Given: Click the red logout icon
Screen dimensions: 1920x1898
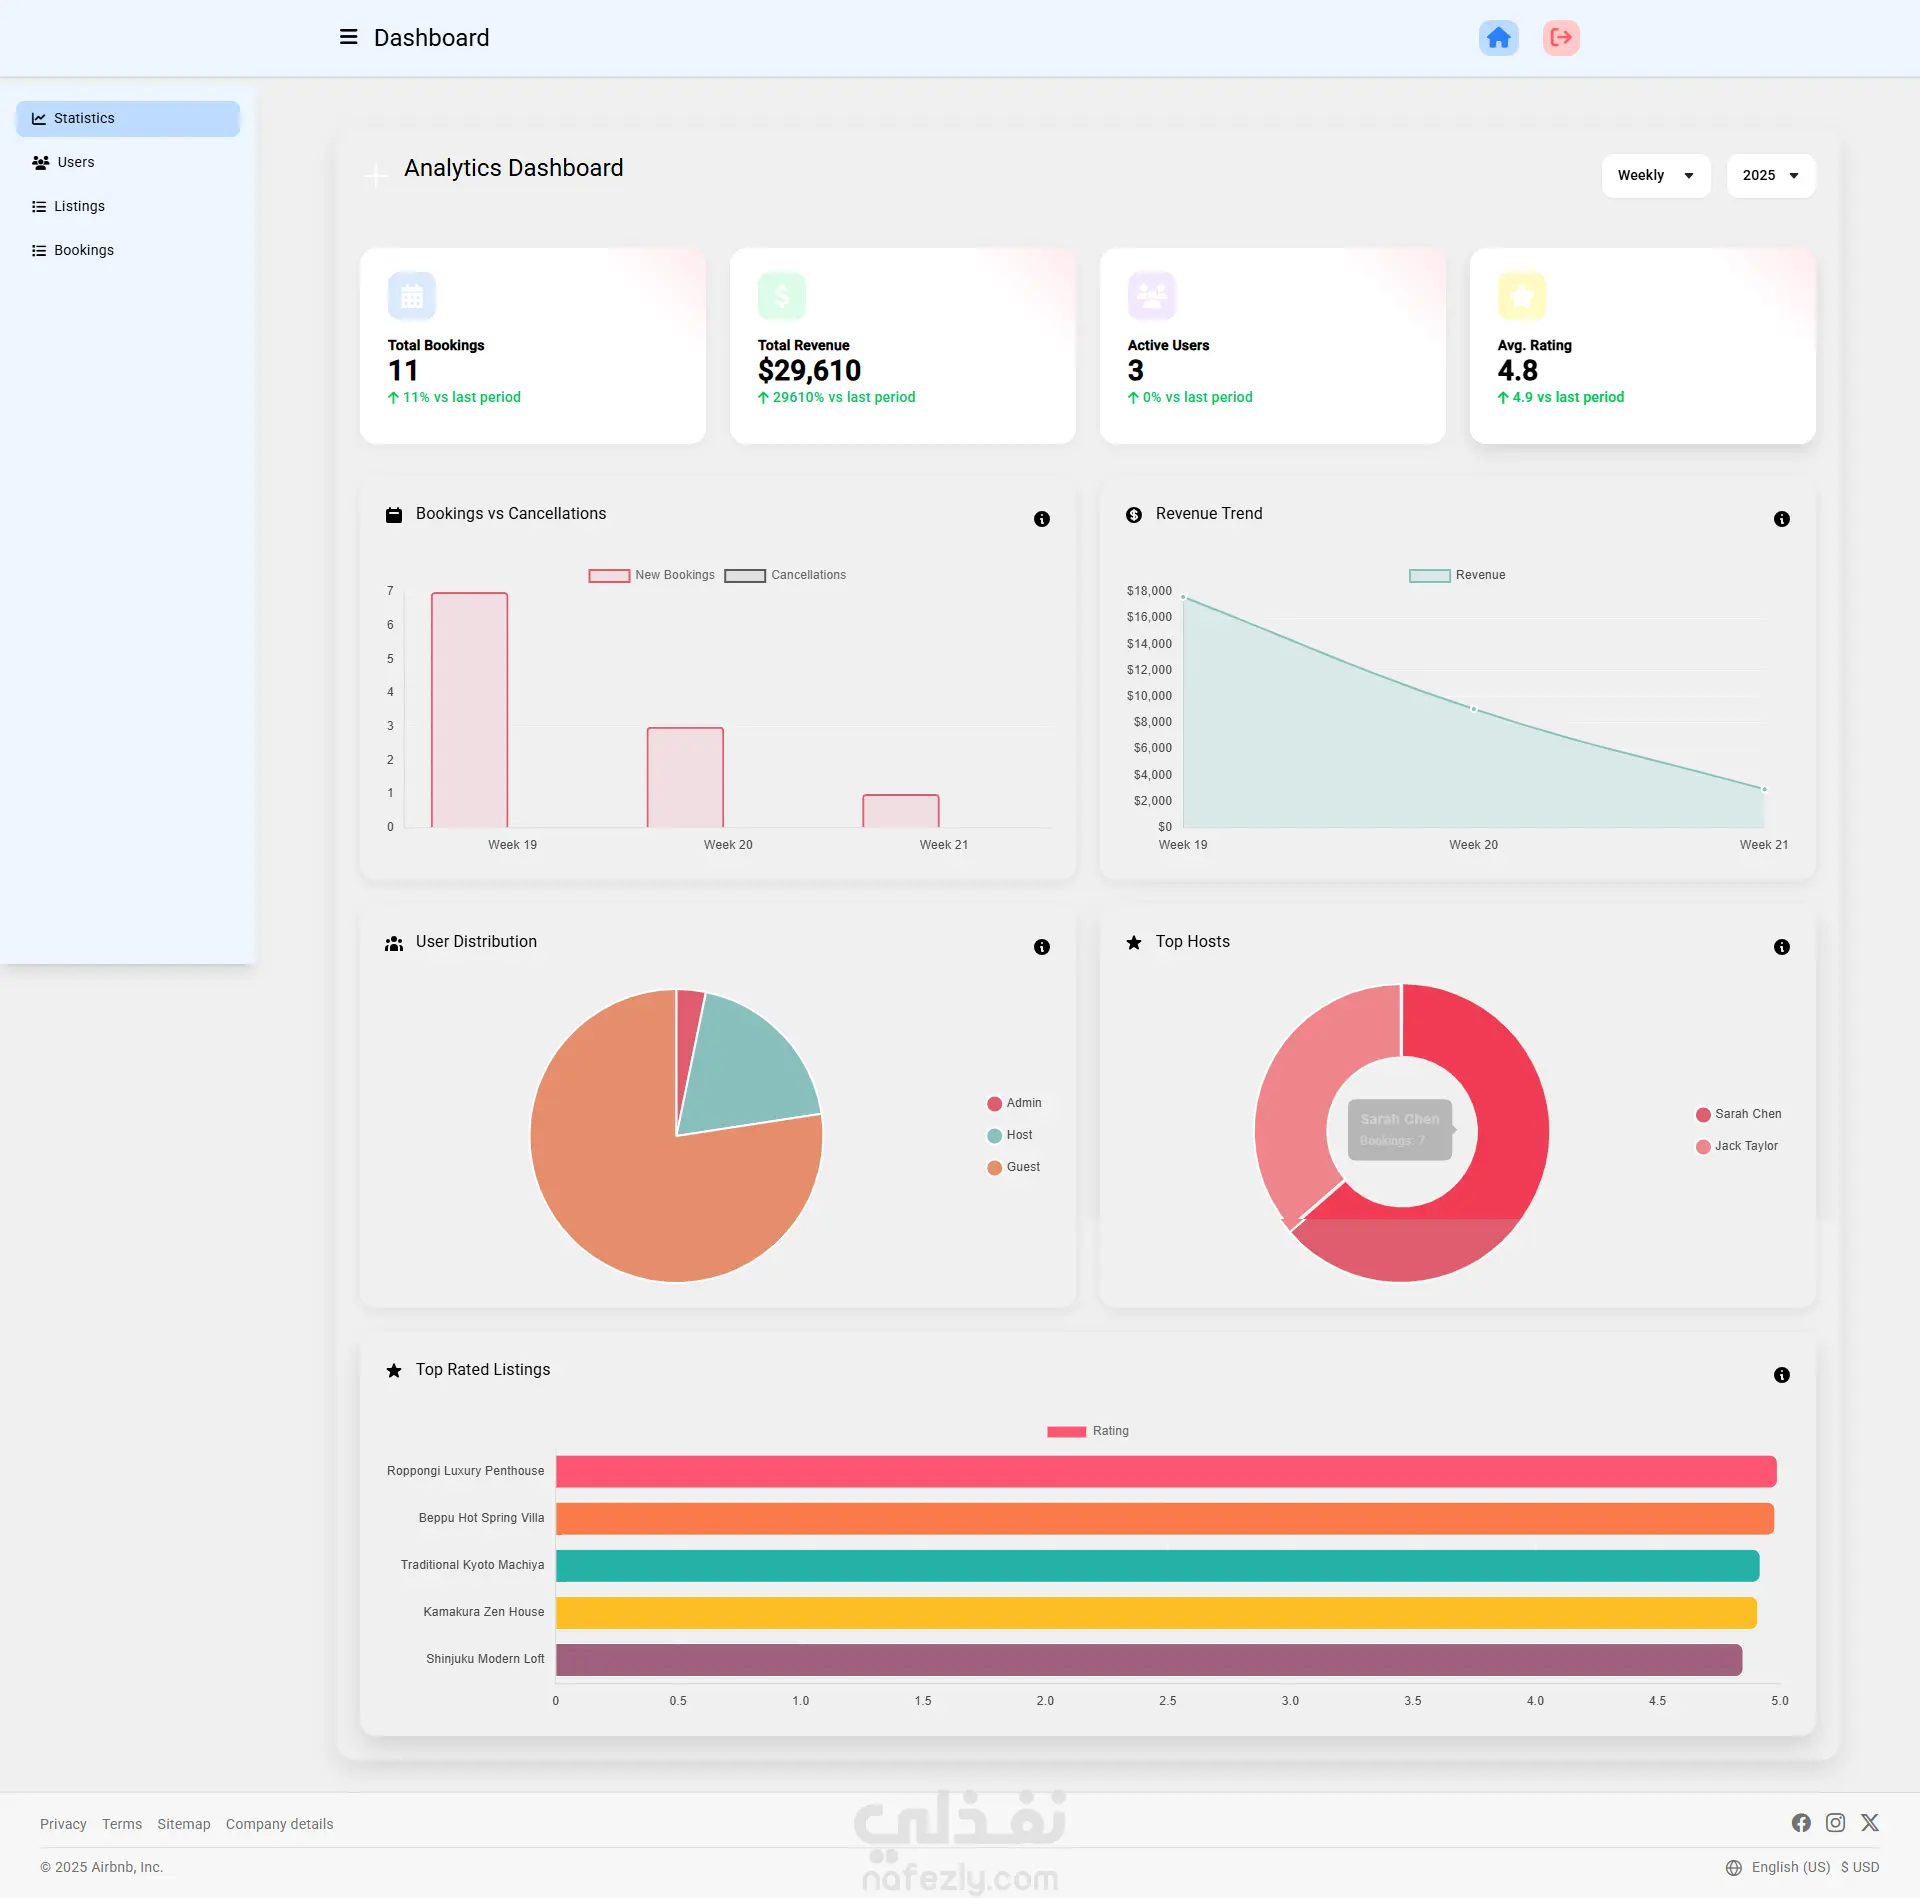Looking at the screenshot, I should tap(1560, 38).
